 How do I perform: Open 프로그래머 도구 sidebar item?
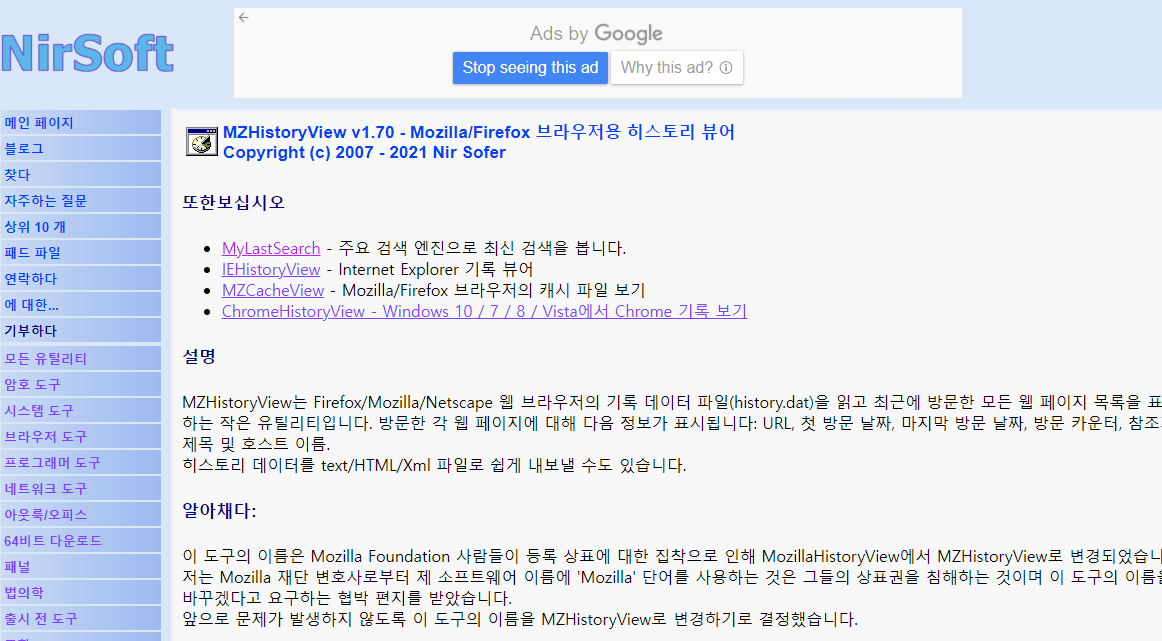(x=80, y=462)
